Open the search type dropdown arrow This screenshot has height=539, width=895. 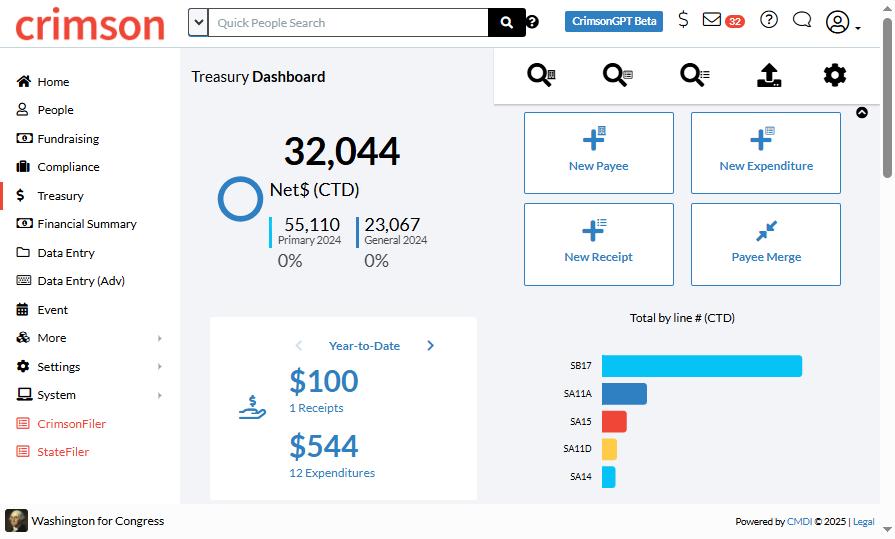point(198,22)
